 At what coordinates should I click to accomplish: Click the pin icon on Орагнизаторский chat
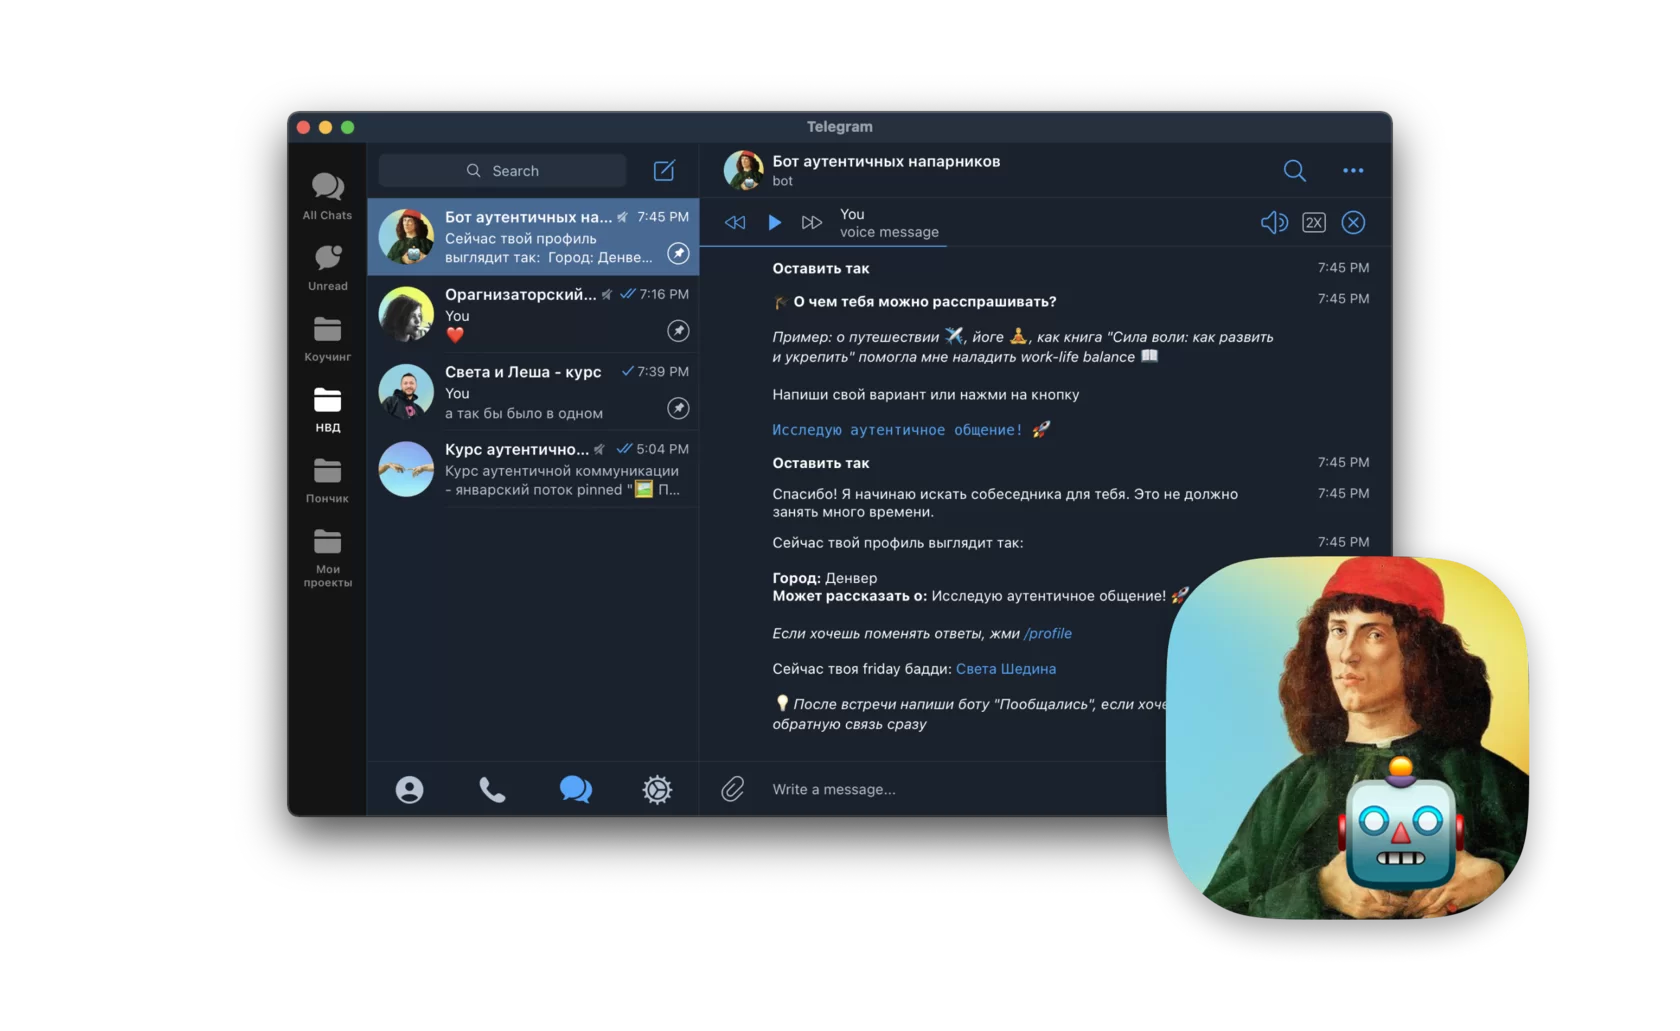click(x=678, y=331)
